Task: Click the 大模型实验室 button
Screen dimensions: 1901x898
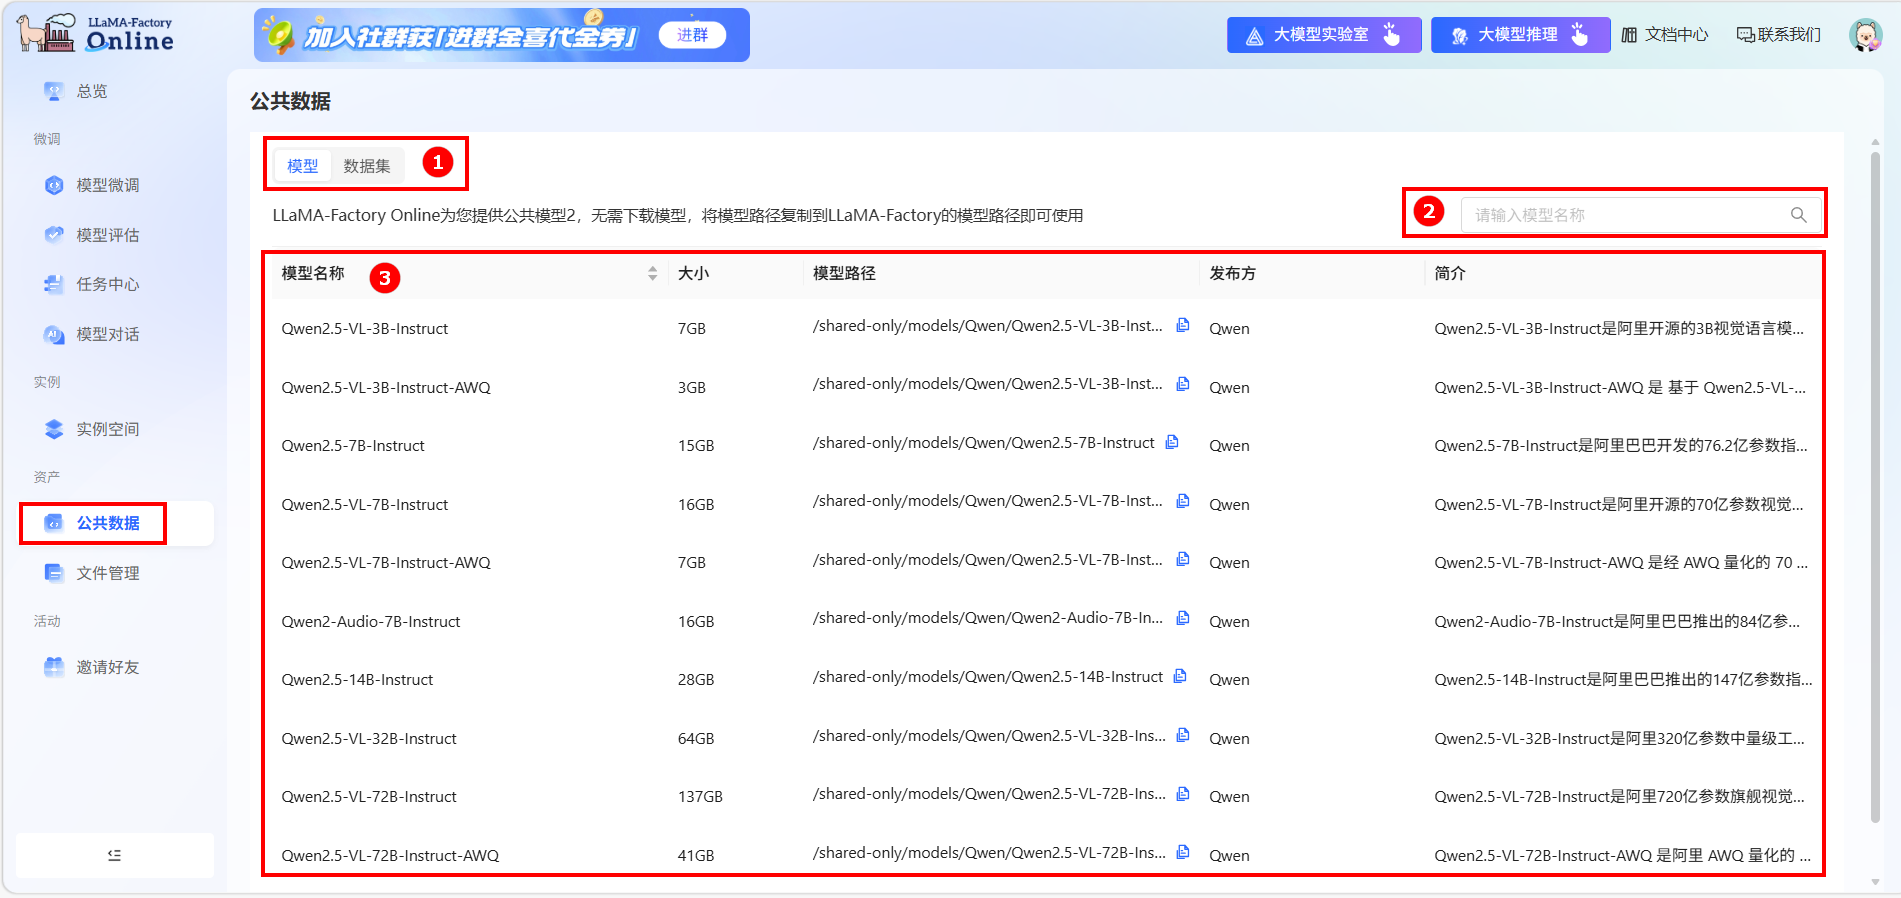Action: coord(1324,35)
